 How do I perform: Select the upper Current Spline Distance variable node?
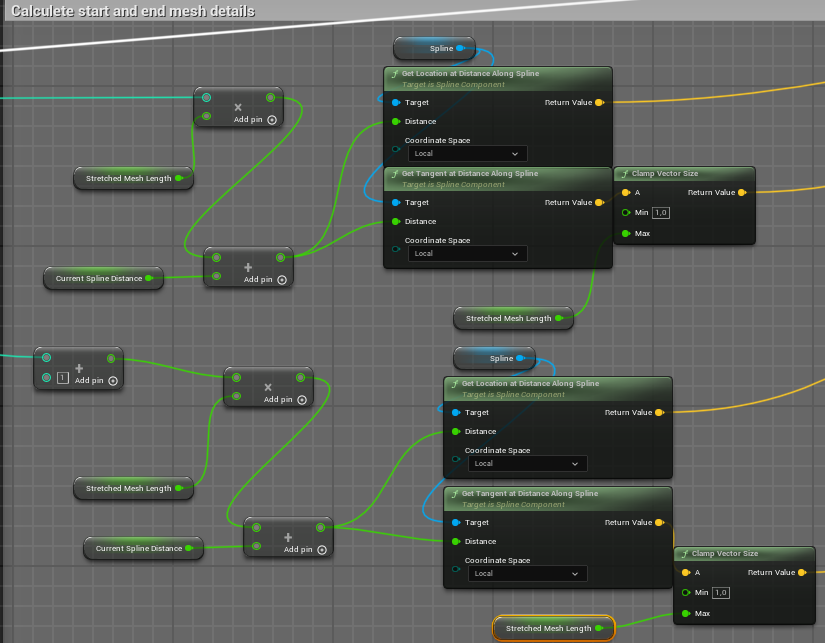(x=104, y=278)
